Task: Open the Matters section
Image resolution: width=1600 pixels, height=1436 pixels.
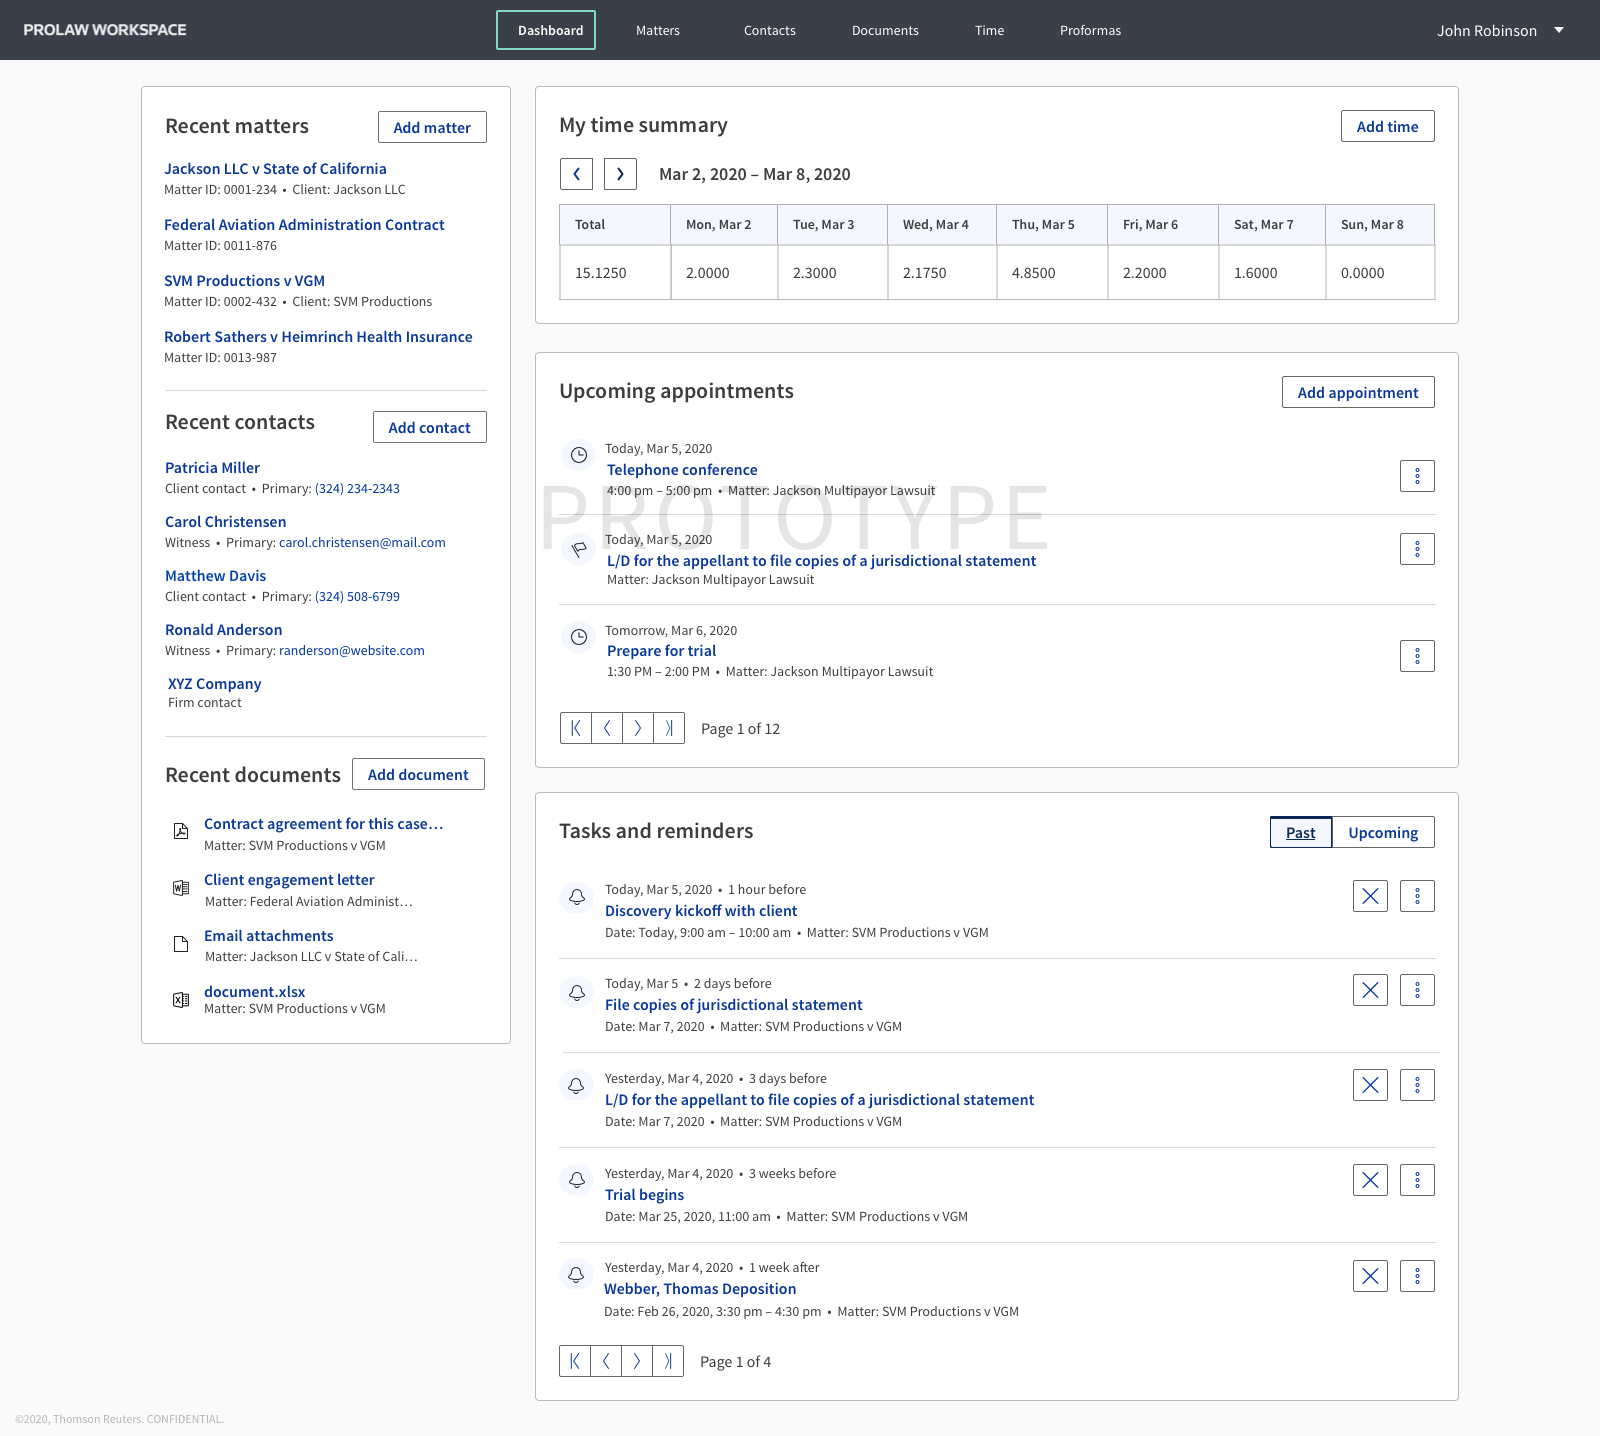Action: tap(657, 30)
